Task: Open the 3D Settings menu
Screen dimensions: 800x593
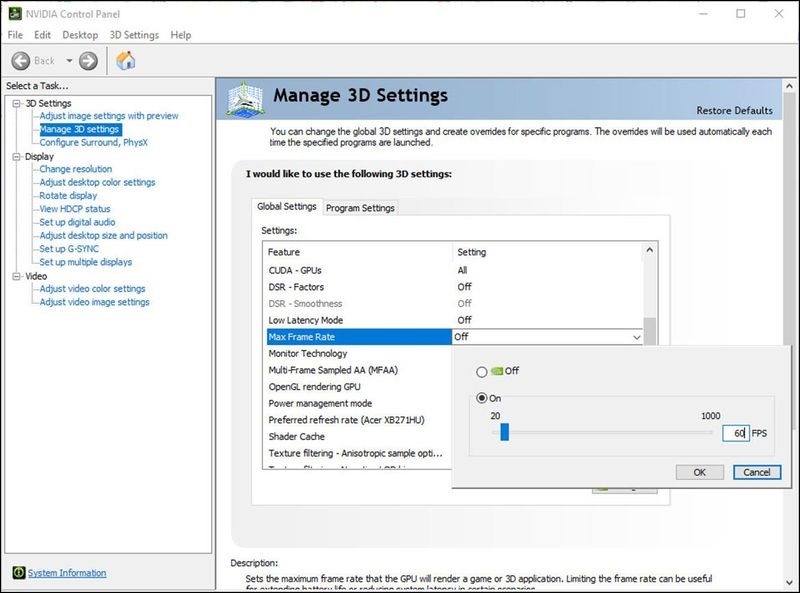Action: [134, 35]
